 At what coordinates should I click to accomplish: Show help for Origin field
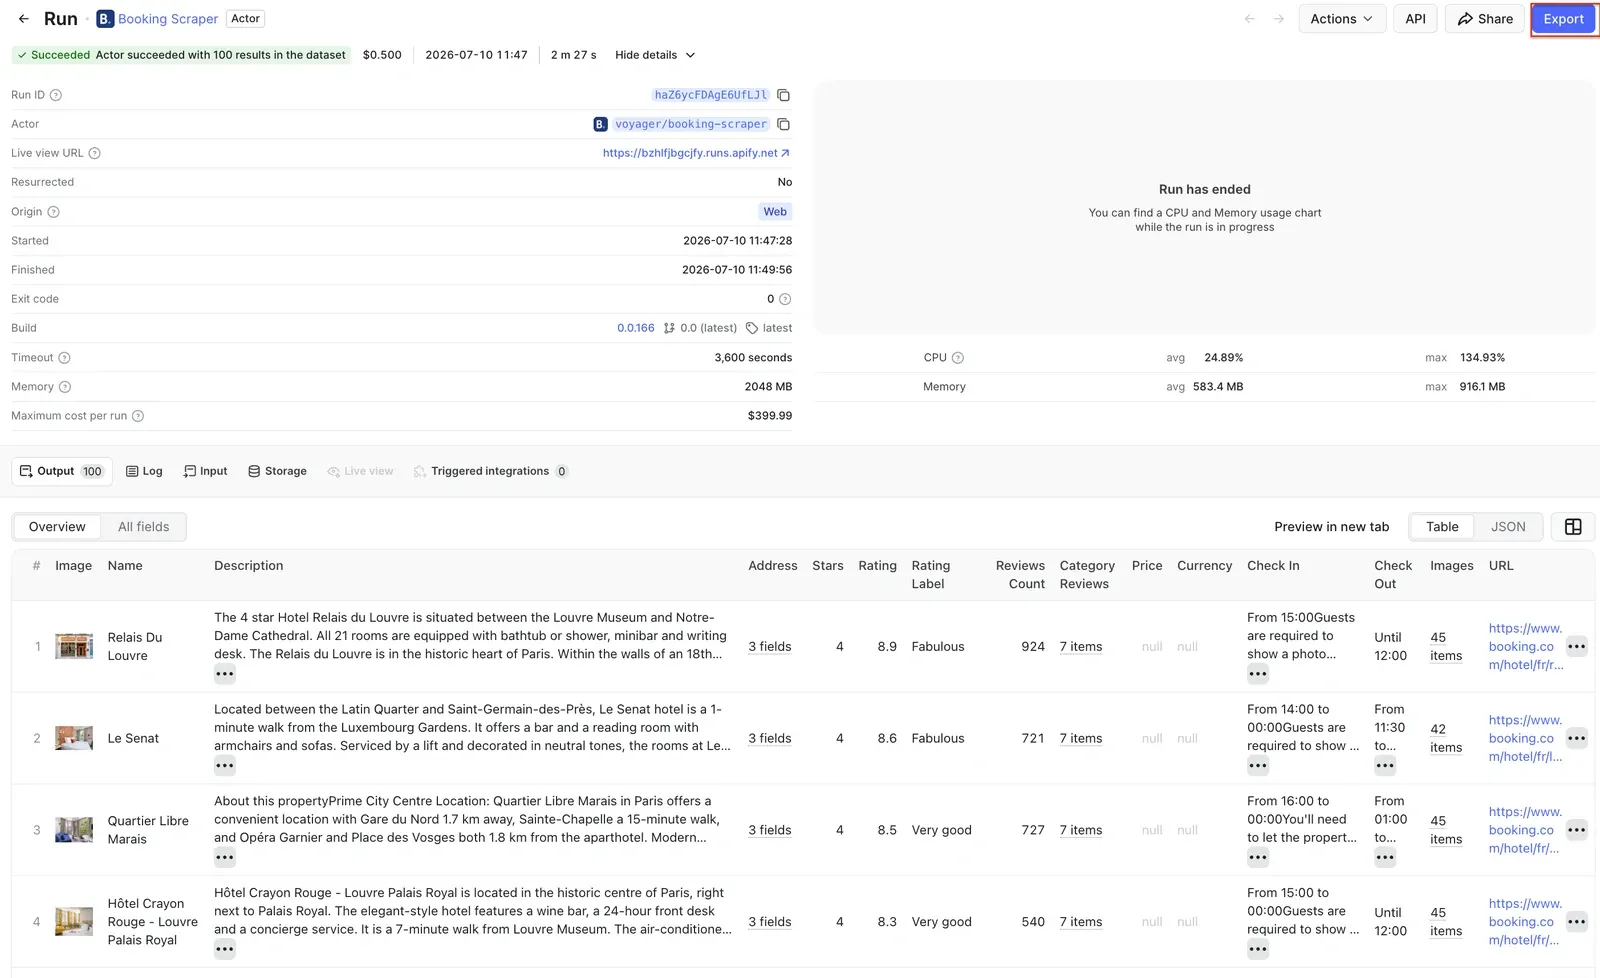[54, 212]
